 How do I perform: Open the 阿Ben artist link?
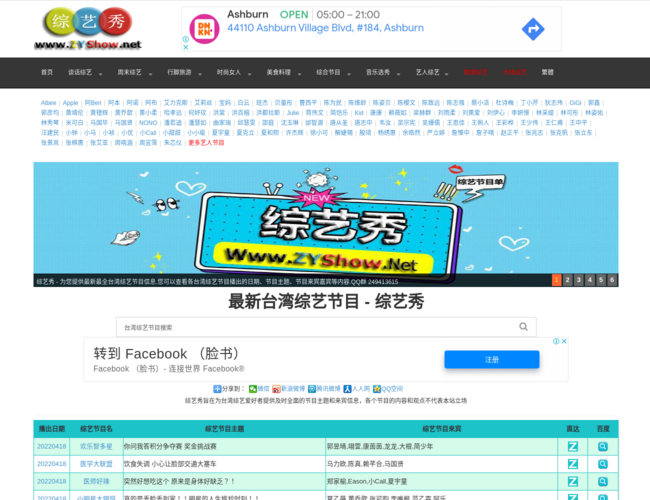click(x=93, y=103)
